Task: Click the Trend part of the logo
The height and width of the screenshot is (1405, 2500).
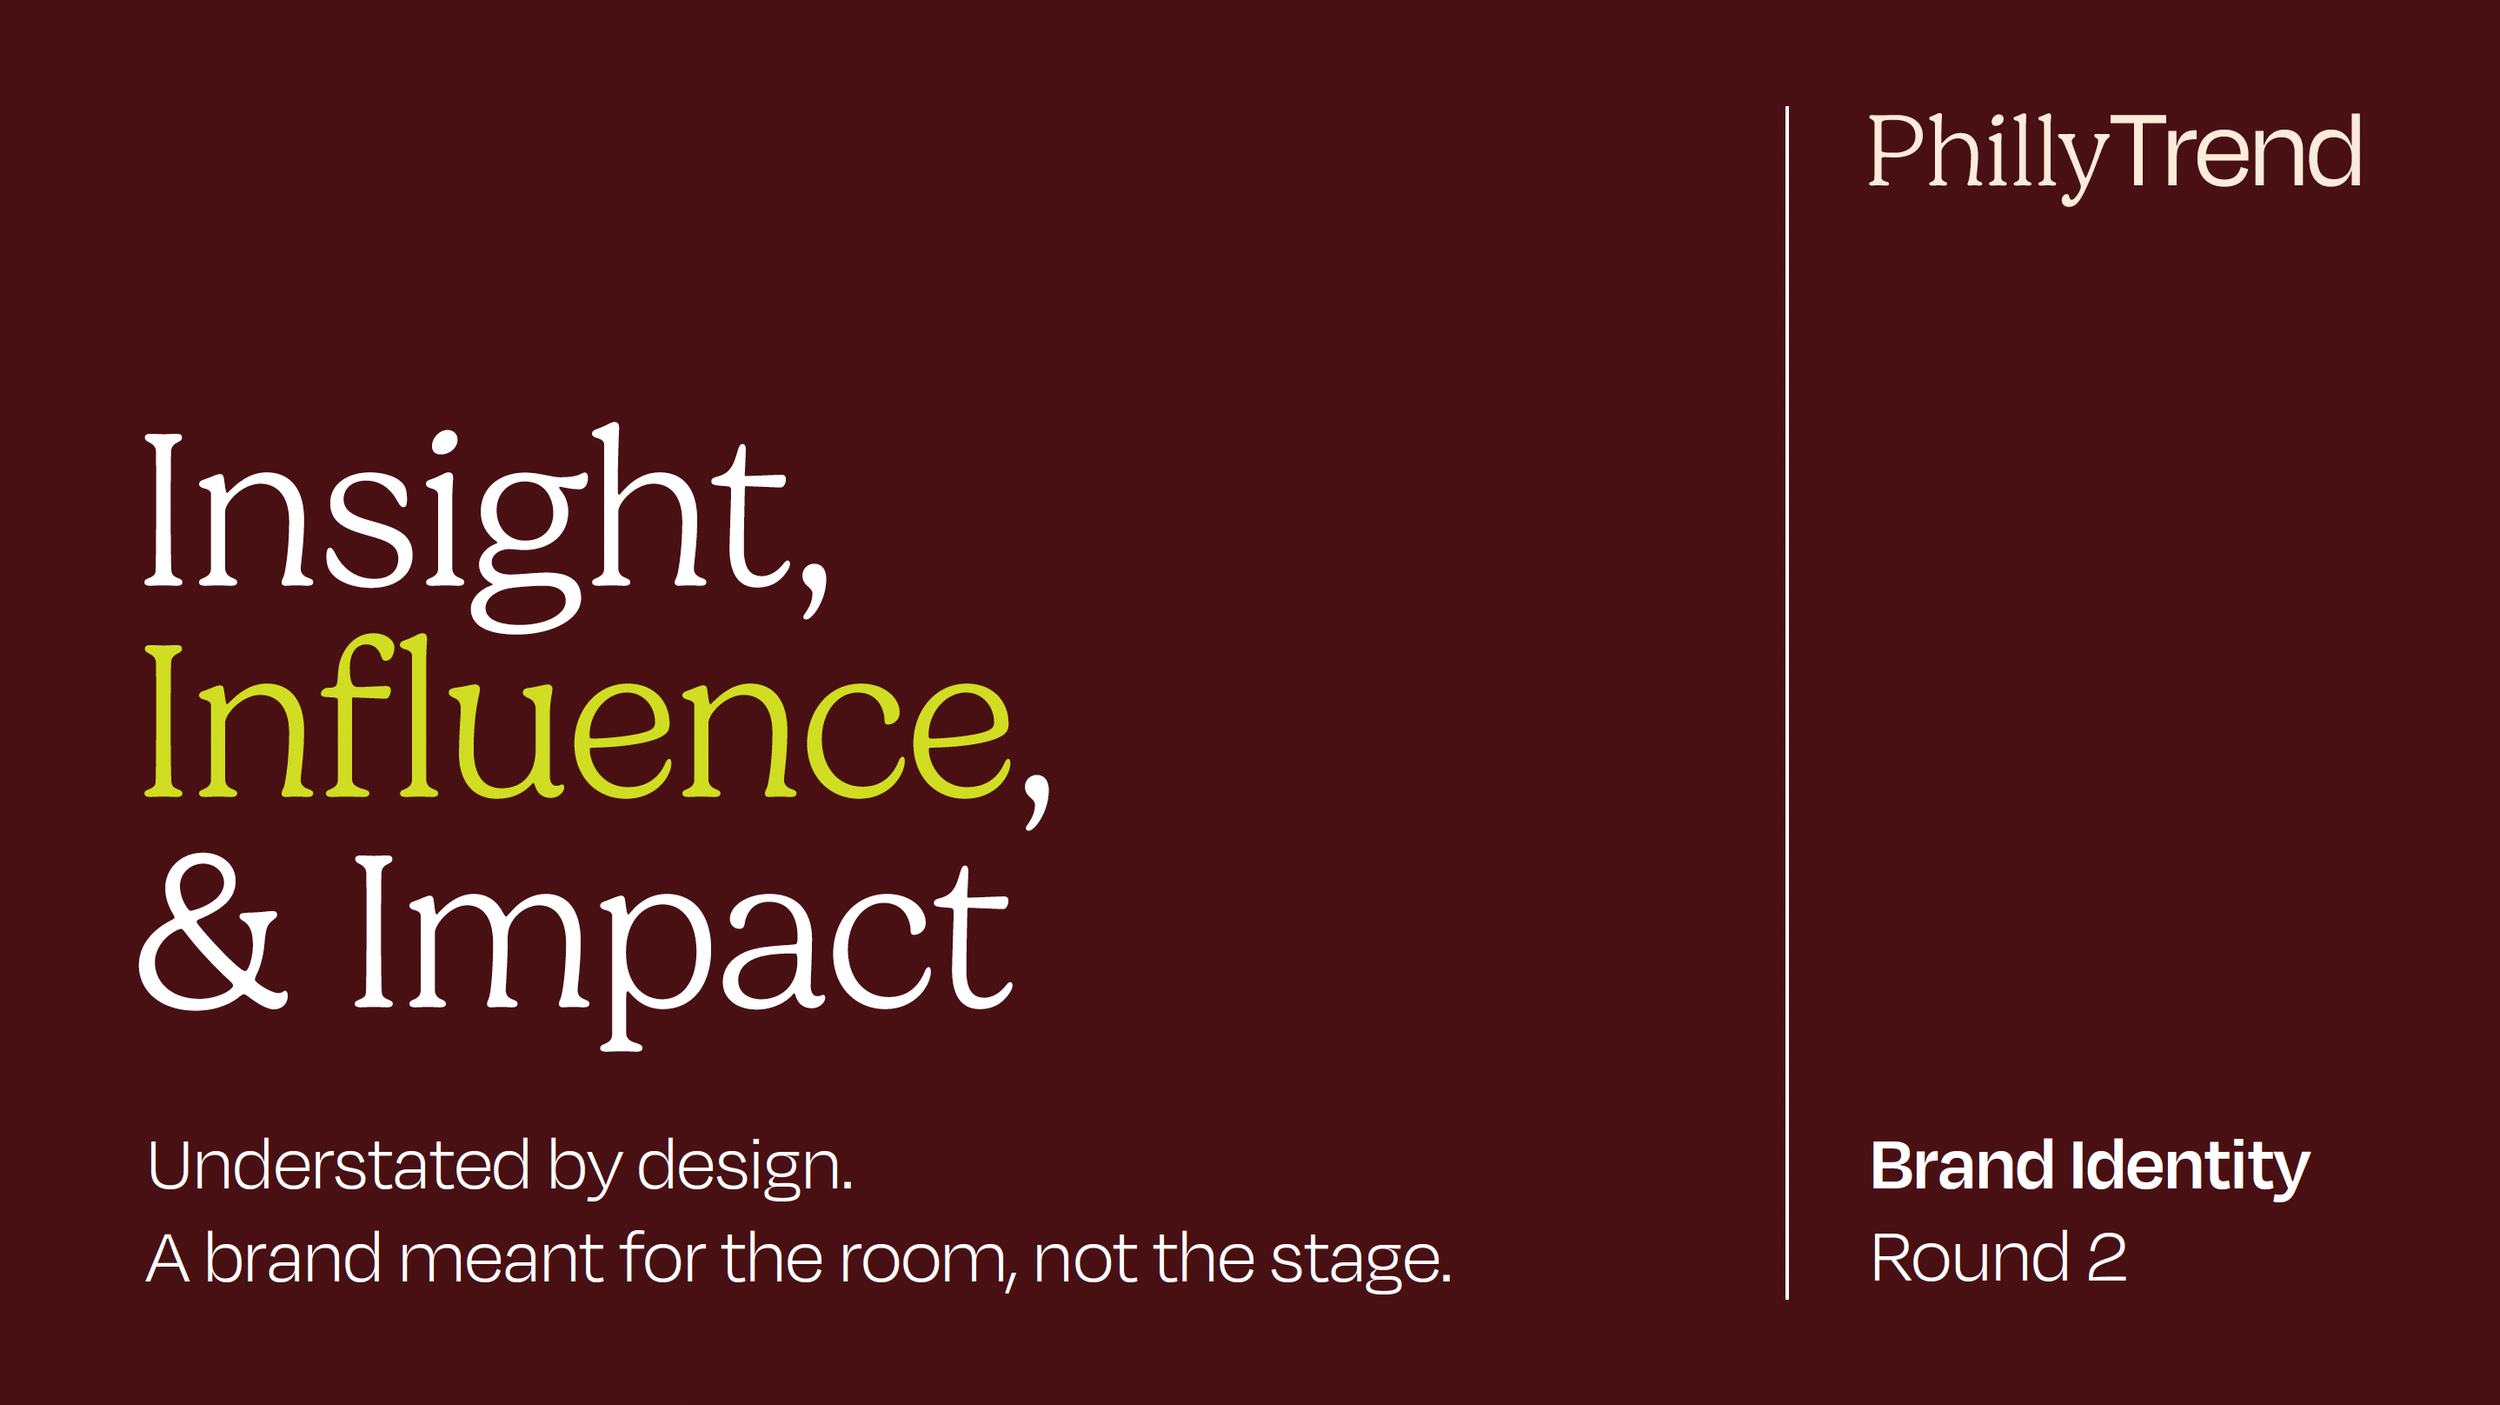Action: pos(2237,150)
